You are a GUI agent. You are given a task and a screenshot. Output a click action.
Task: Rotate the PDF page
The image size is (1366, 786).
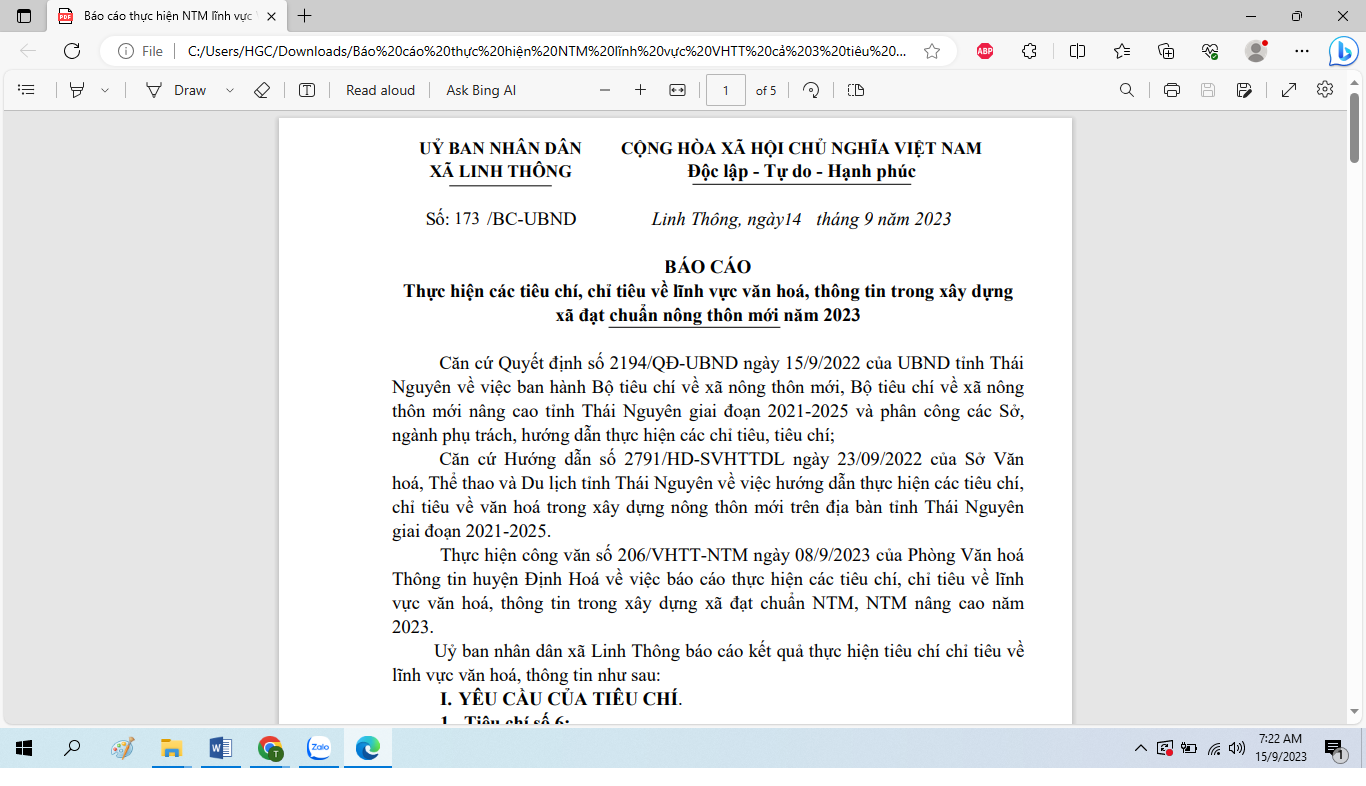coord(812,90)
